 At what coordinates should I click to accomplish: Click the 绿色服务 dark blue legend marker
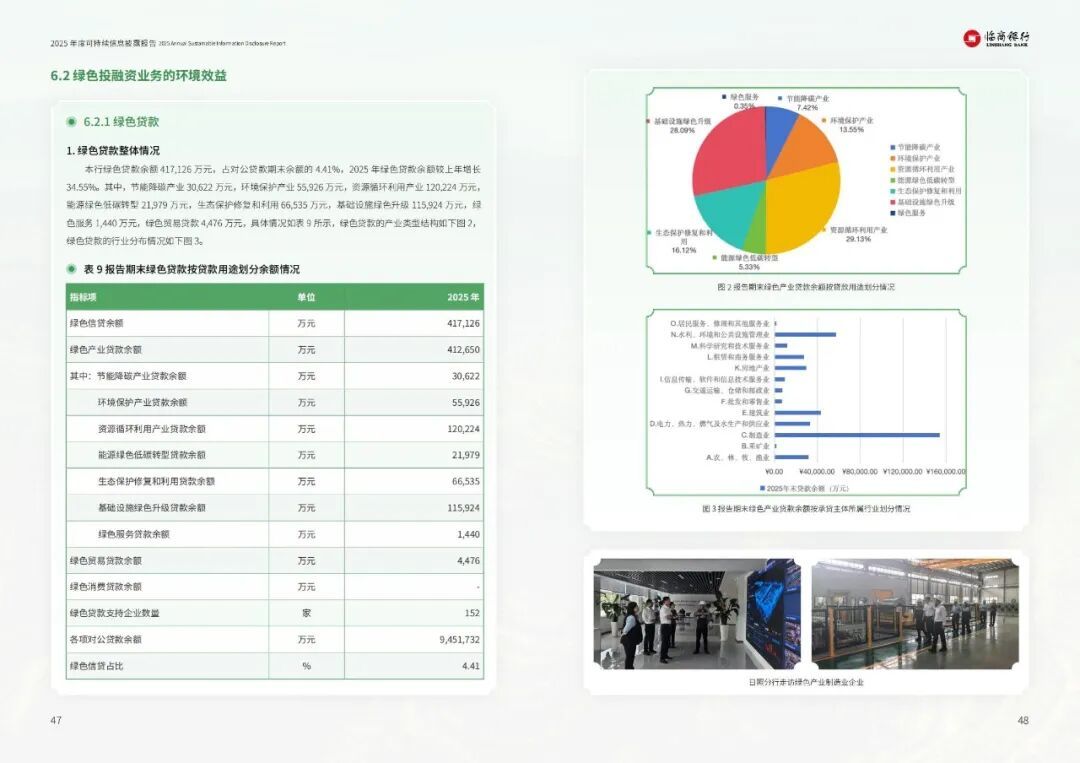(893, 213)
